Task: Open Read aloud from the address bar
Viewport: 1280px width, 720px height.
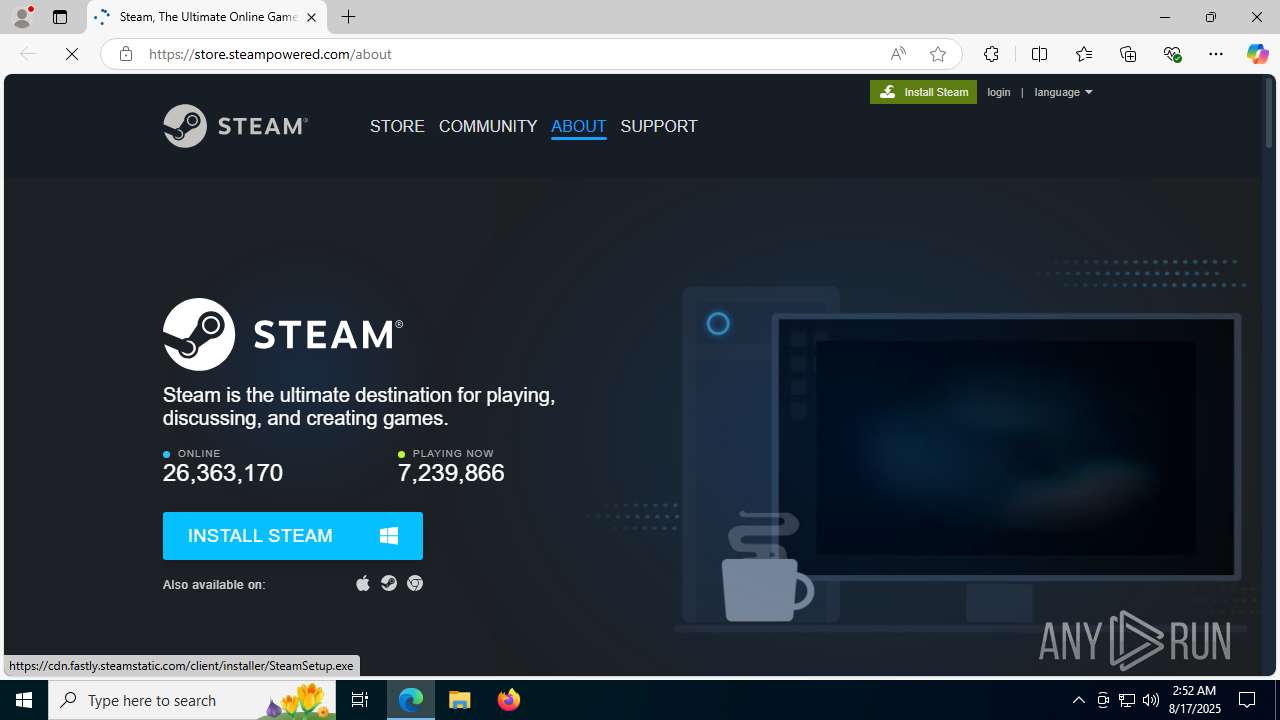Action: [x=898, y=54]
